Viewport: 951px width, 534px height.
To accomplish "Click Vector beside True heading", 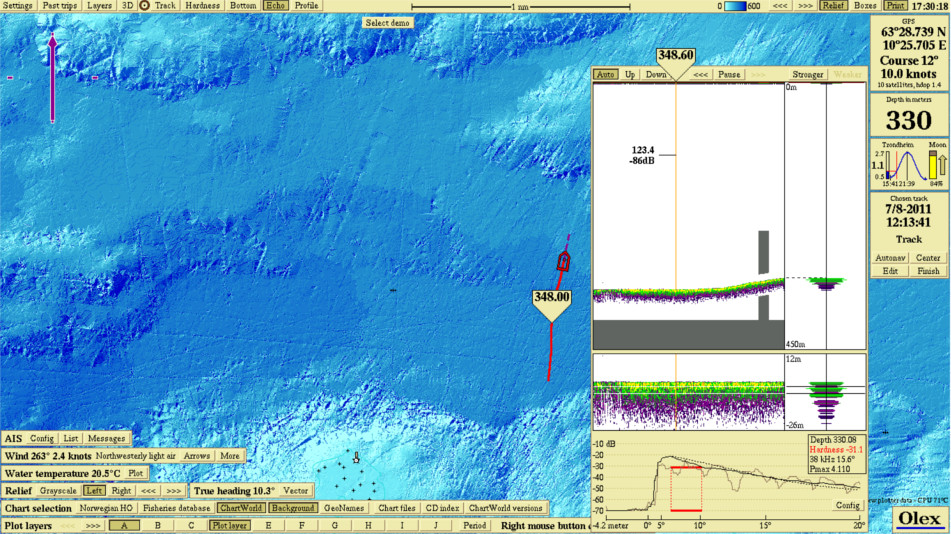I will tap(295, 490).
